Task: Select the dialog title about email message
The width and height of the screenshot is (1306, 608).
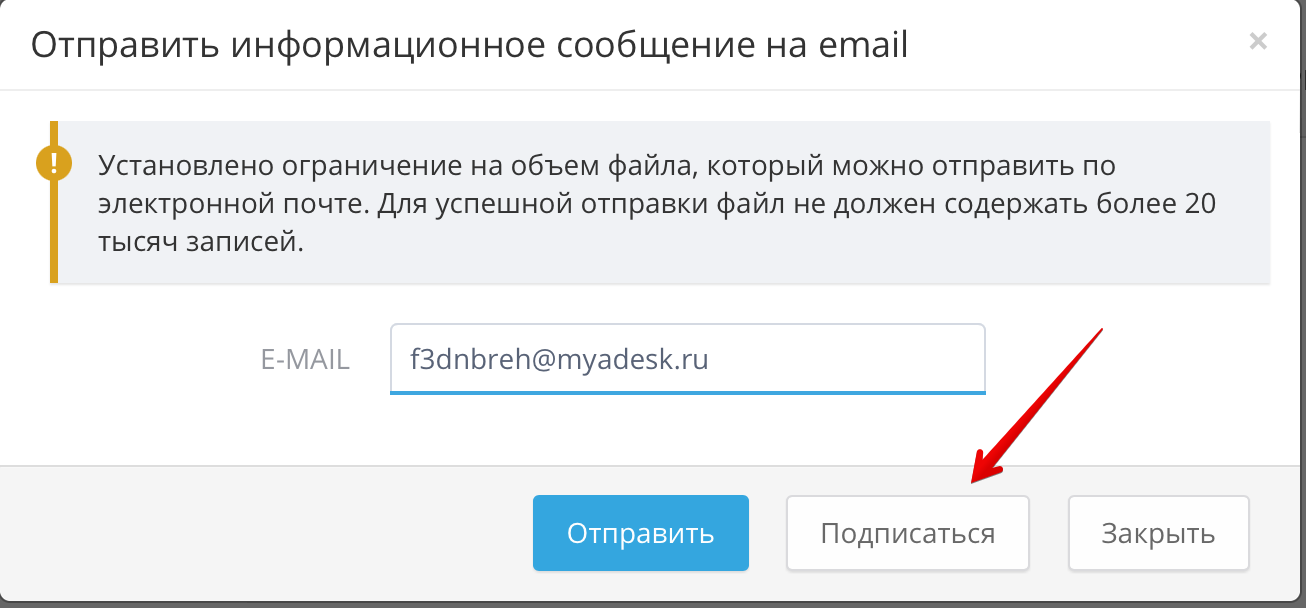Action: (470, 45)
